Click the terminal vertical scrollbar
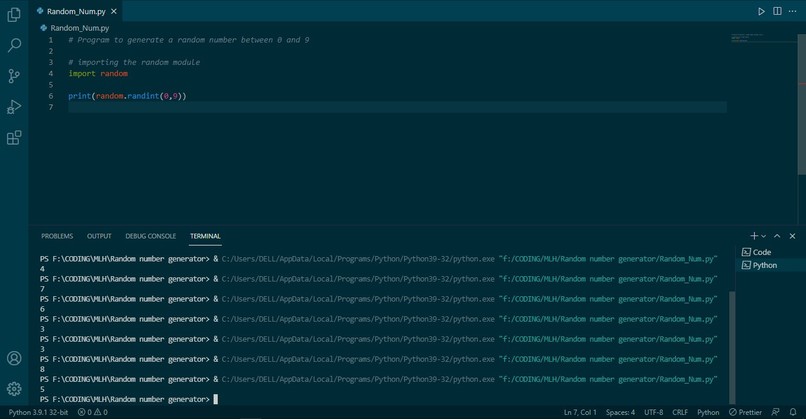This screenshot has width=806, height=419. 732,348
